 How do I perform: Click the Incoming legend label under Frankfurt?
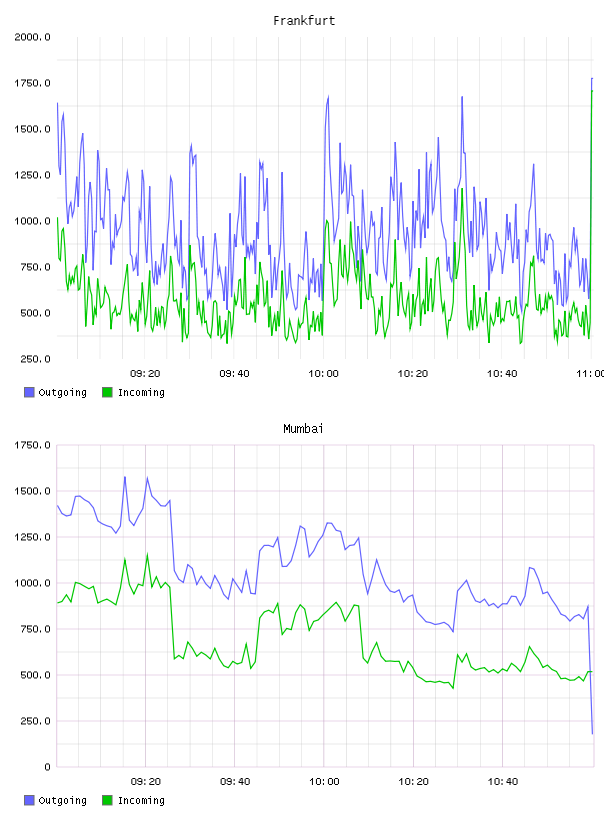[x=141, y=393]
